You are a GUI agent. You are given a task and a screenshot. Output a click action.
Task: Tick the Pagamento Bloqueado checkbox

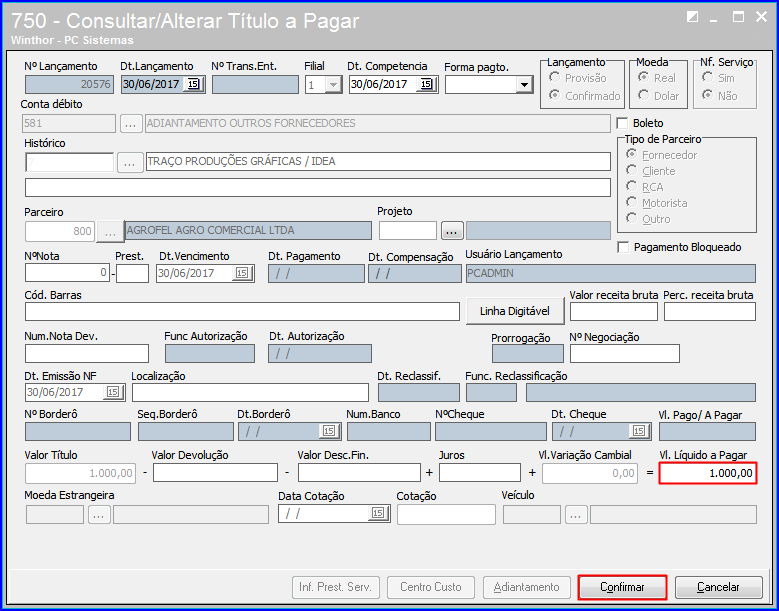pos(623,247)
